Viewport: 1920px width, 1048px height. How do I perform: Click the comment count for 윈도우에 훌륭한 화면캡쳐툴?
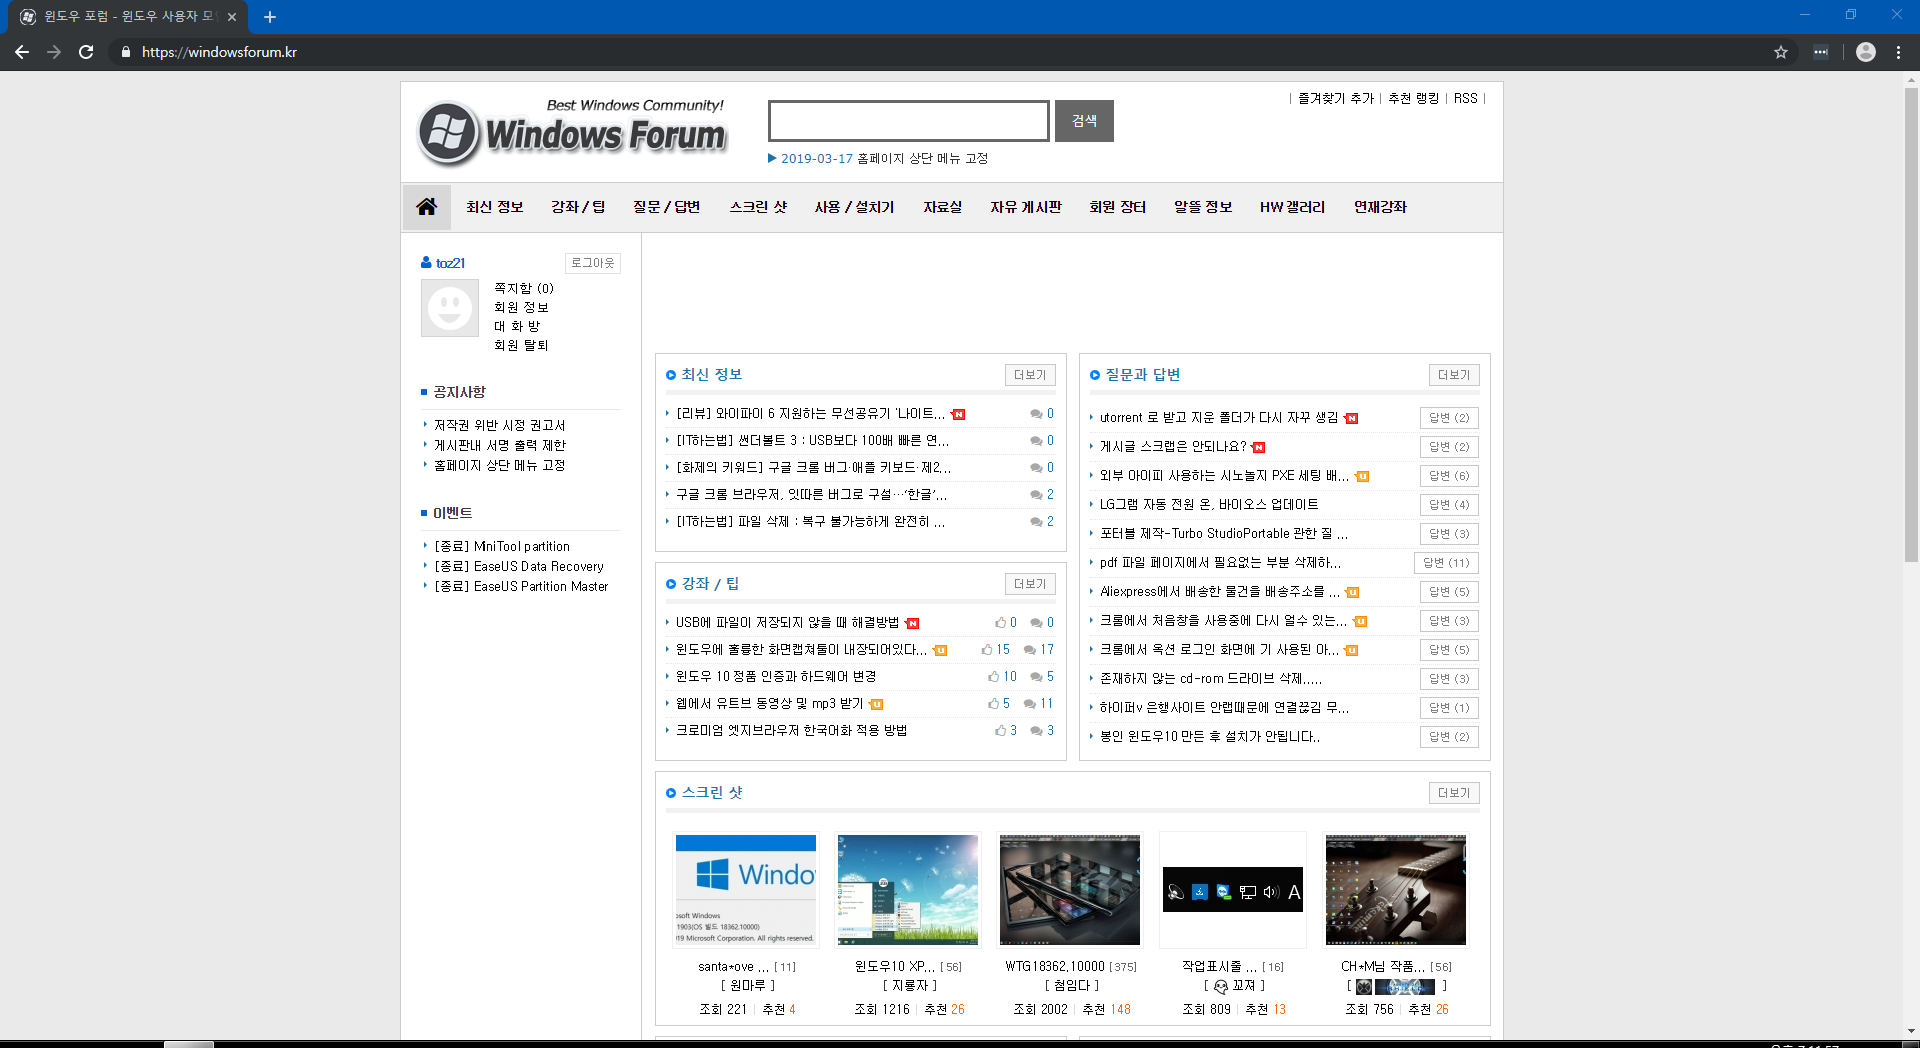(x=1039, y=649)
